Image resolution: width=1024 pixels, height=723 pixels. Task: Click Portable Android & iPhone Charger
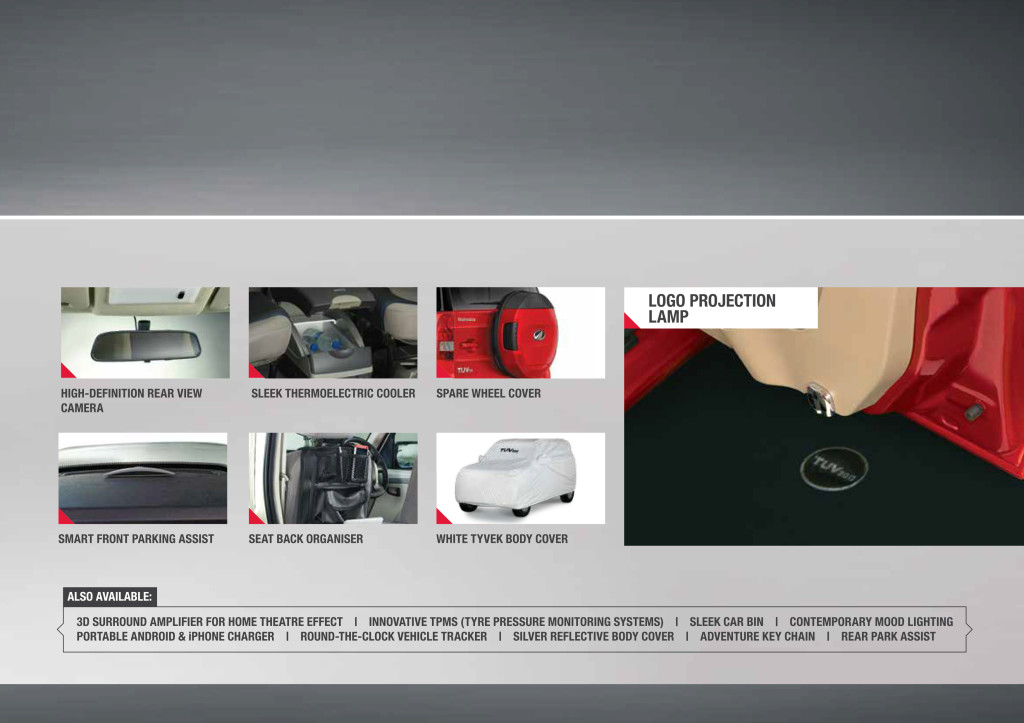click(x=175, y=636)
